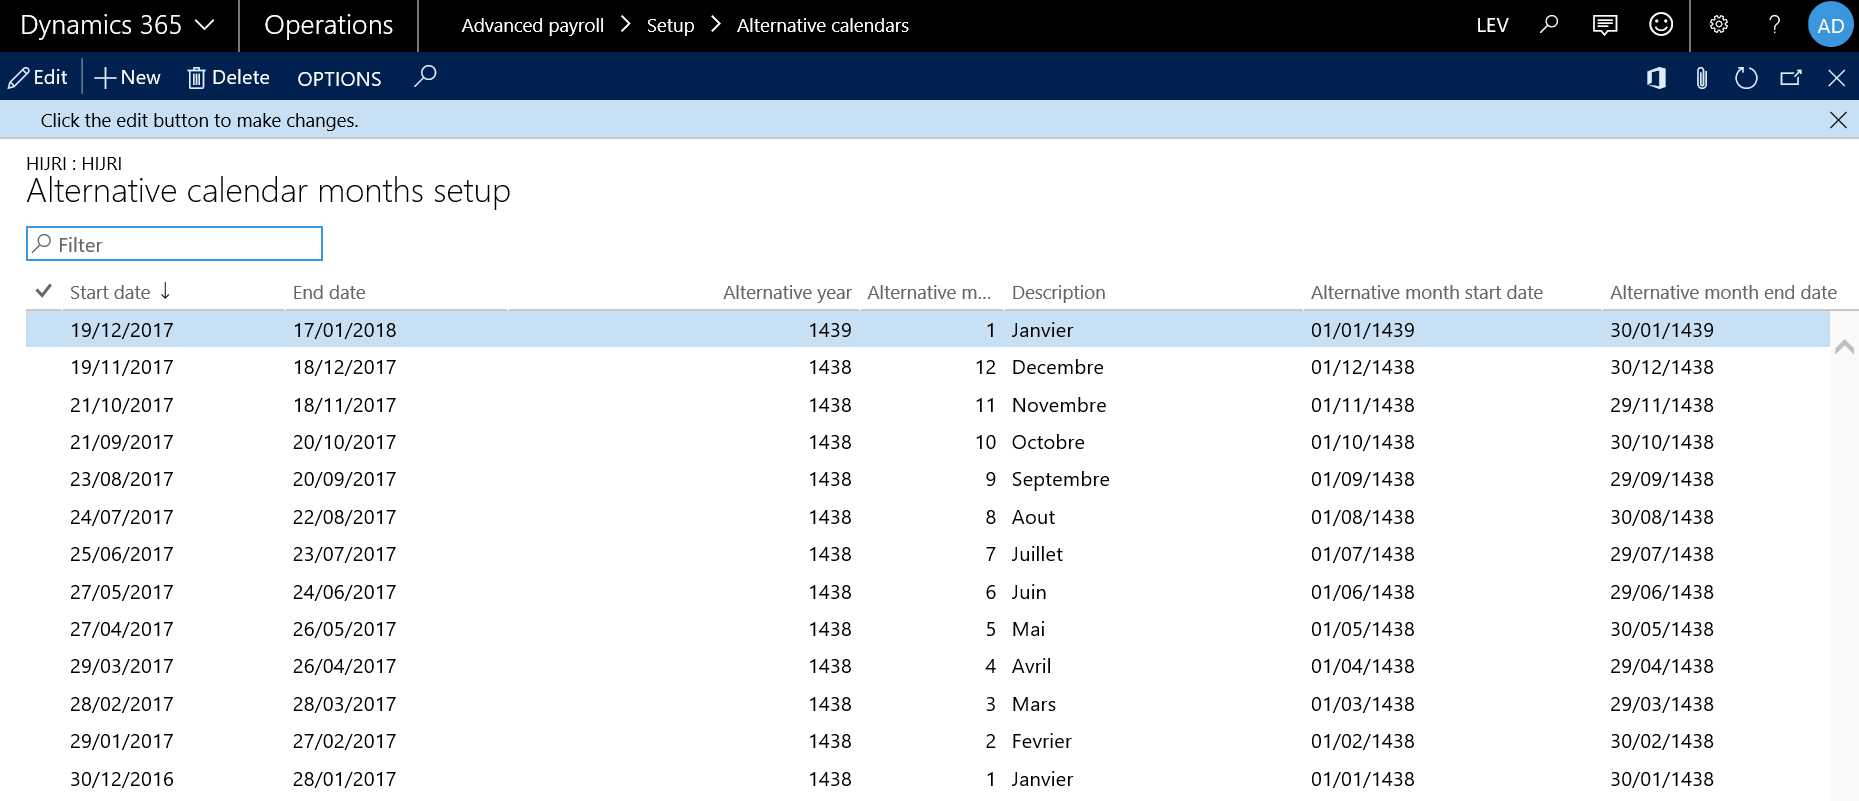
Task: Click the Filter input field
Action: [174, 244]
